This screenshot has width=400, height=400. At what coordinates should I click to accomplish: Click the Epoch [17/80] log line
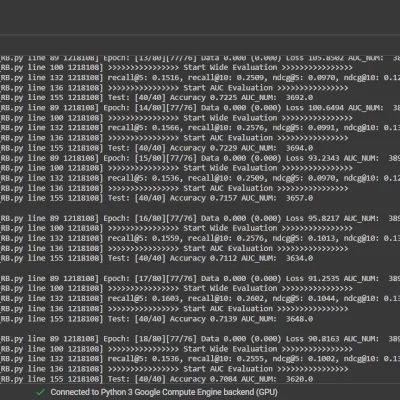pos(200,278)
